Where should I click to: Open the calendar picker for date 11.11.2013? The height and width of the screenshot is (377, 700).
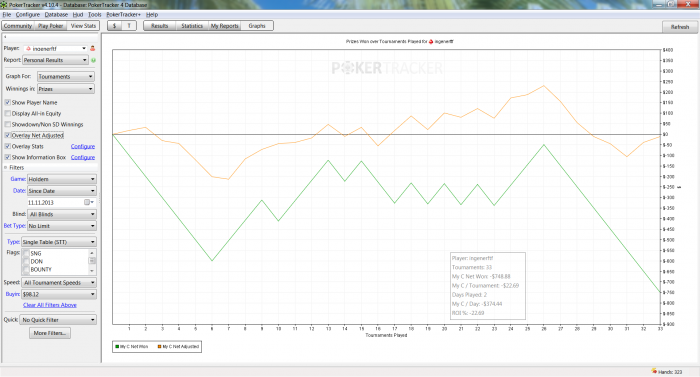pyautogui.click(x=88, y=202)
